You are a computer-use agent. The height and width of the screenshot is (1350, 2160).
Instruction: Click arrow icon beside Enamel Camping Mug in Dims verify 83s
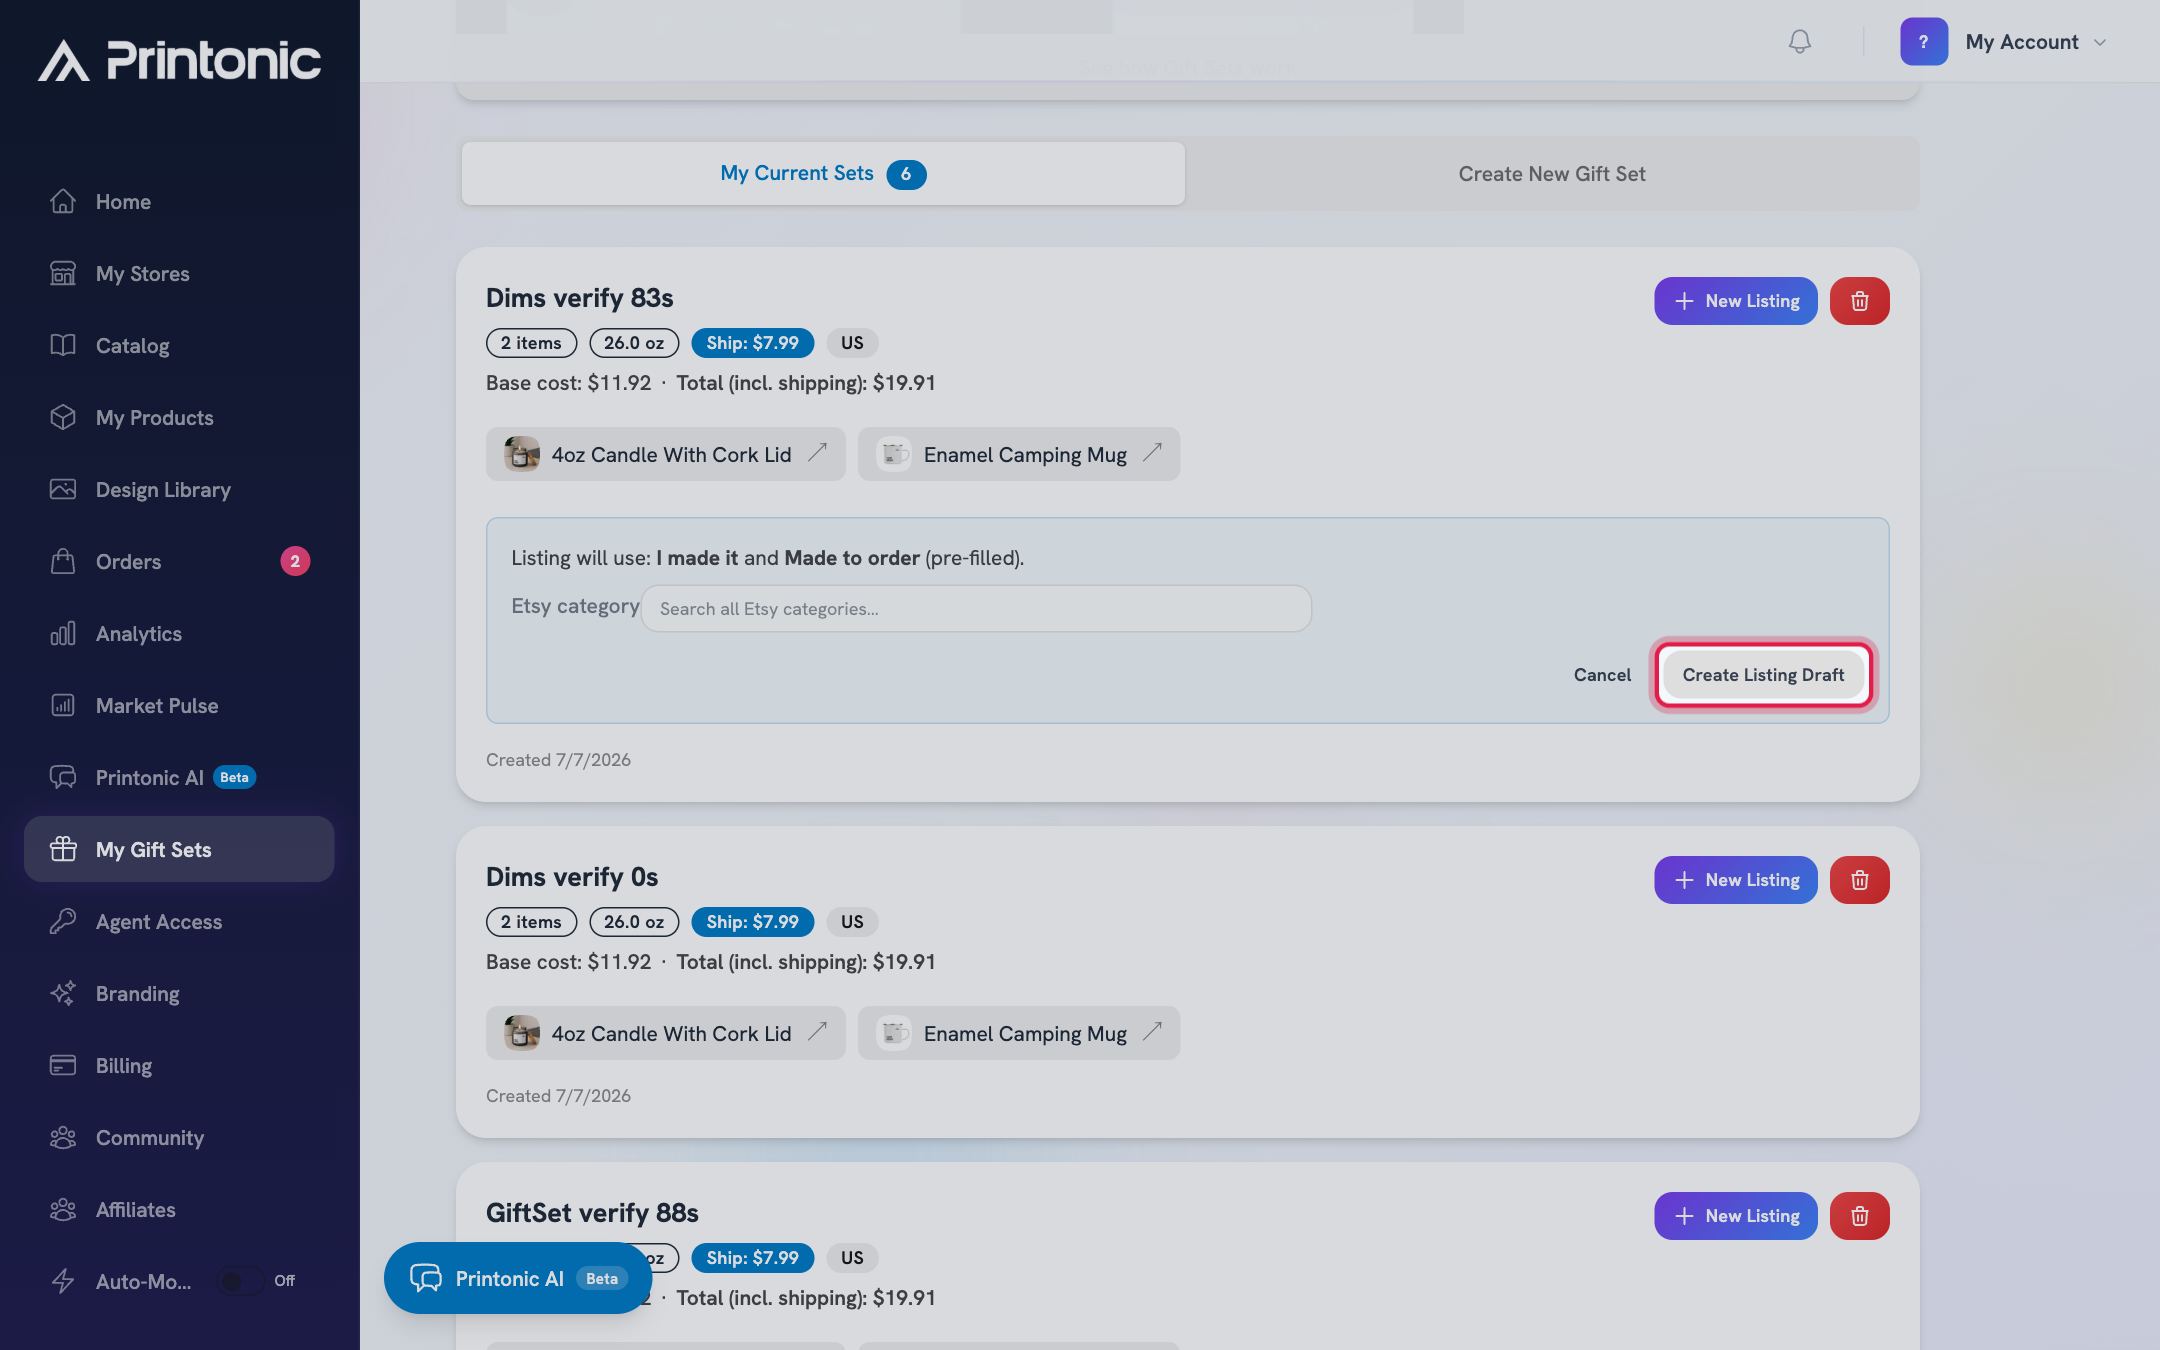[1153, 452]
